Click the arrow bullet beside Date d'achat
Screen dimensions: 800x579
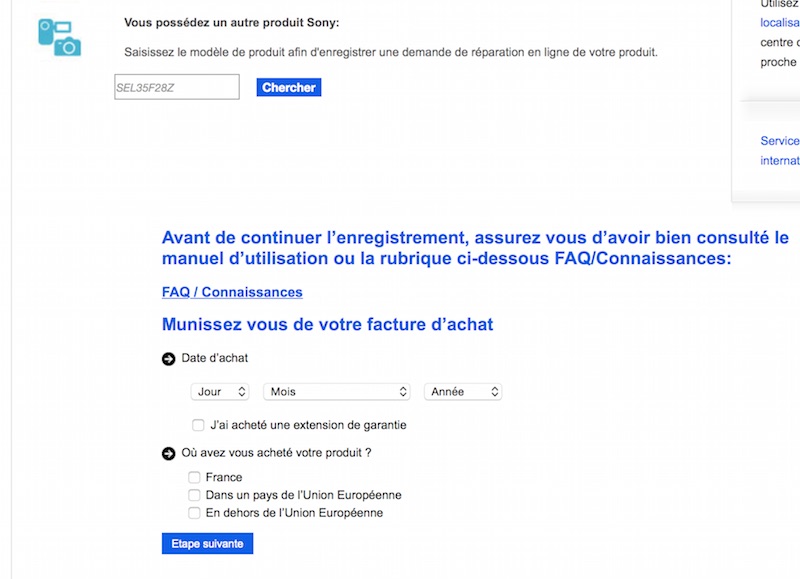point(168,359)
